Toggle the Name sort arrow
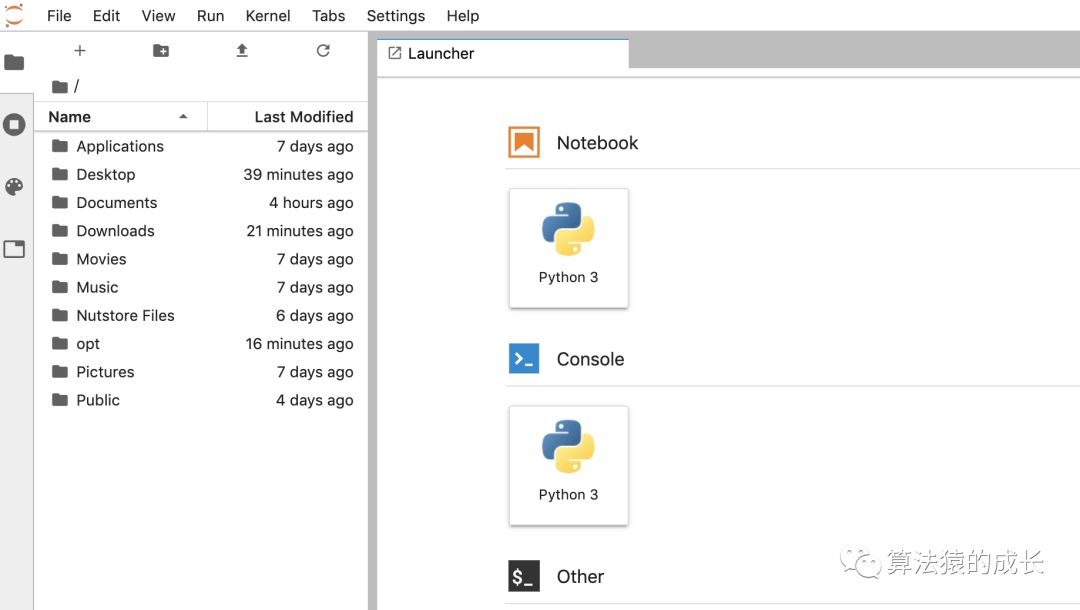The height and width of the screenshot is (610, 1080). coord(183,117)
